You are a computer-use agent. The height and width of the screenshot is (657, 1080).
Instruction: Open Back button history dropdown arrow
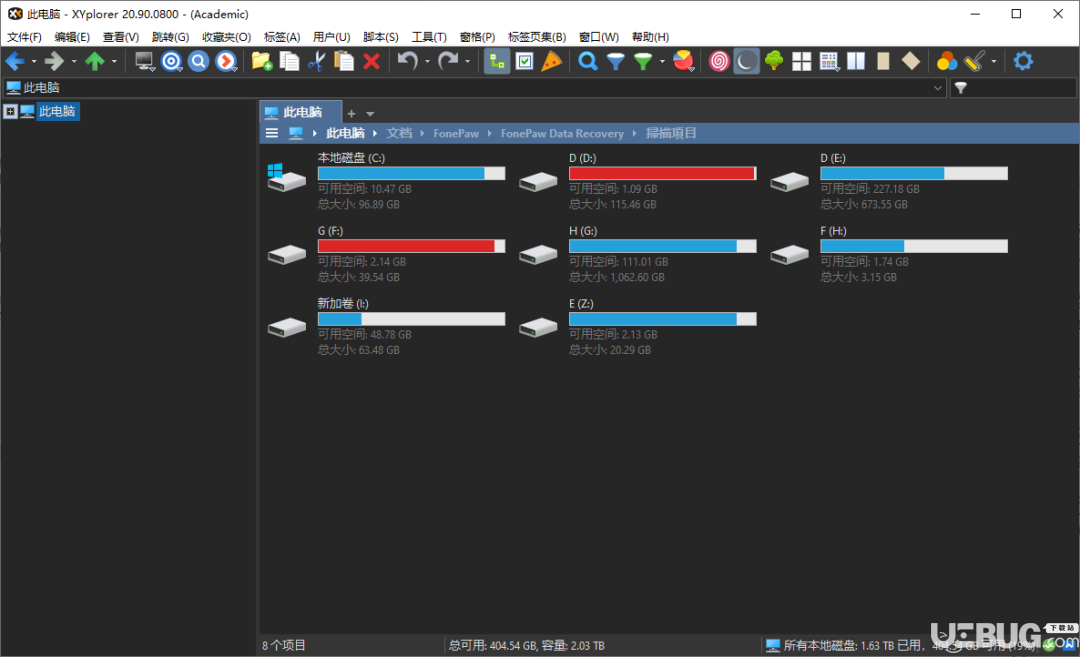coord(34,61)
